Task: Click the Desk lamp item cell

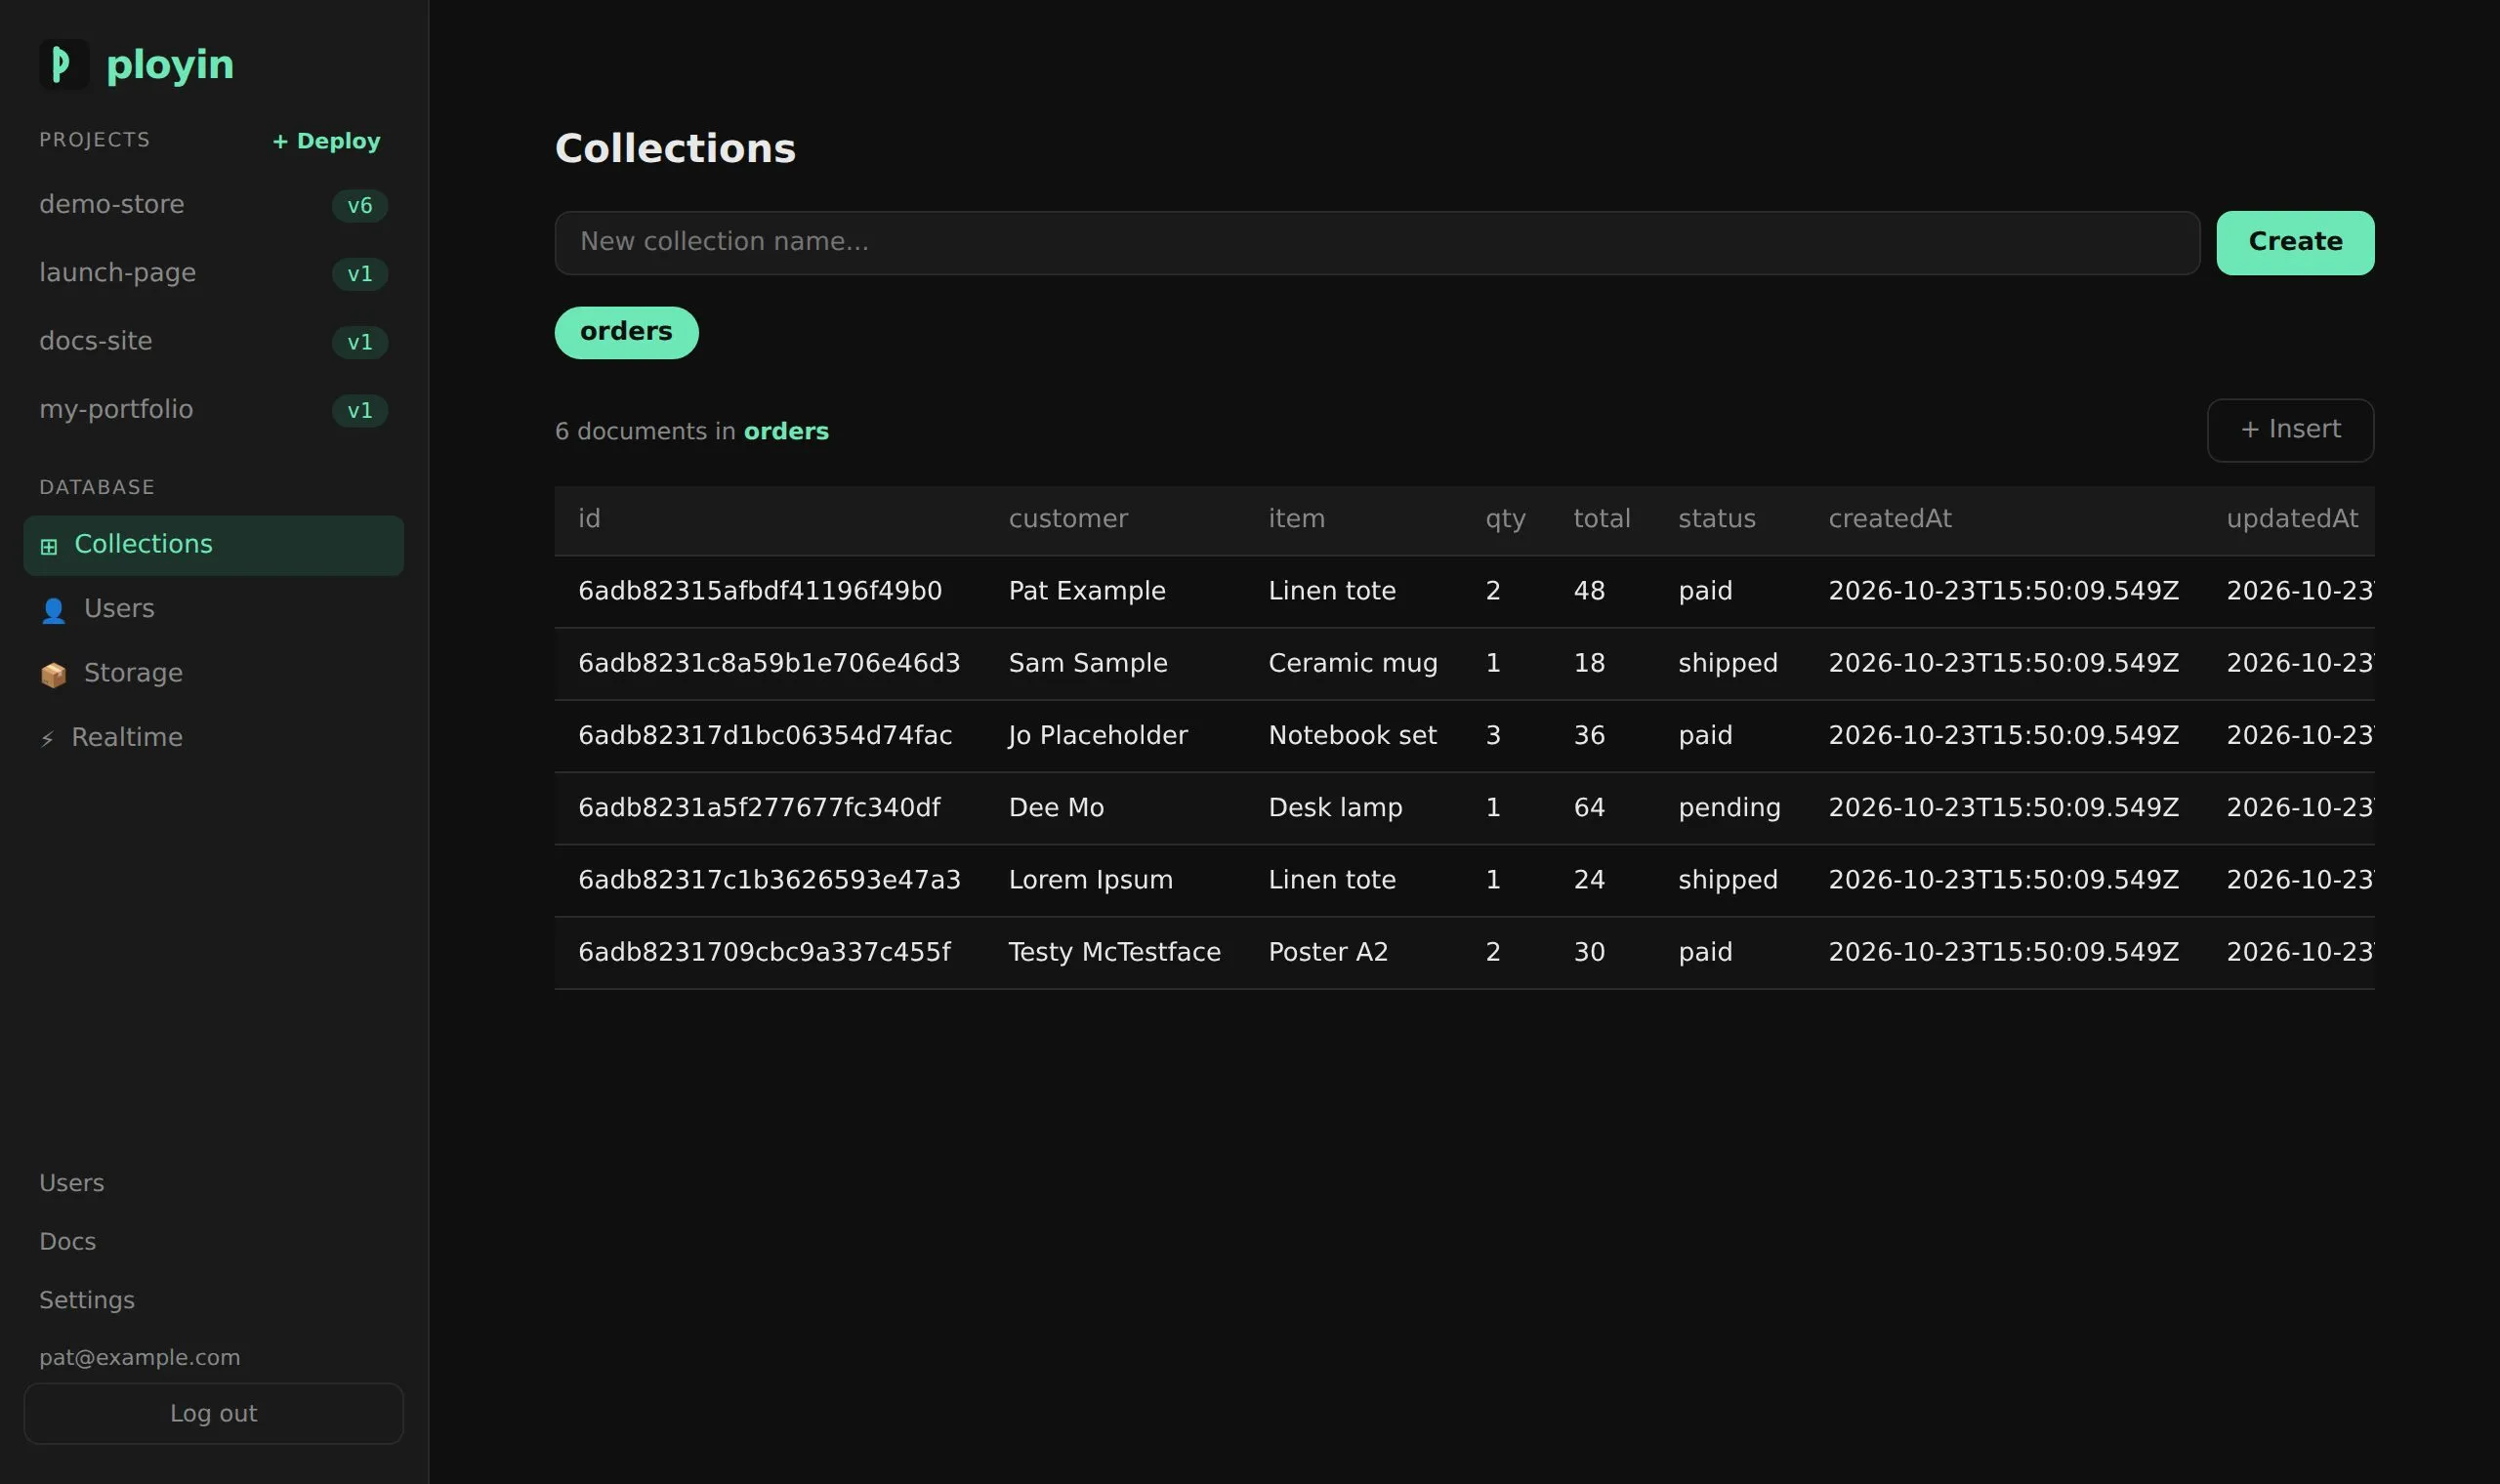Action: tap(1335, 807)
